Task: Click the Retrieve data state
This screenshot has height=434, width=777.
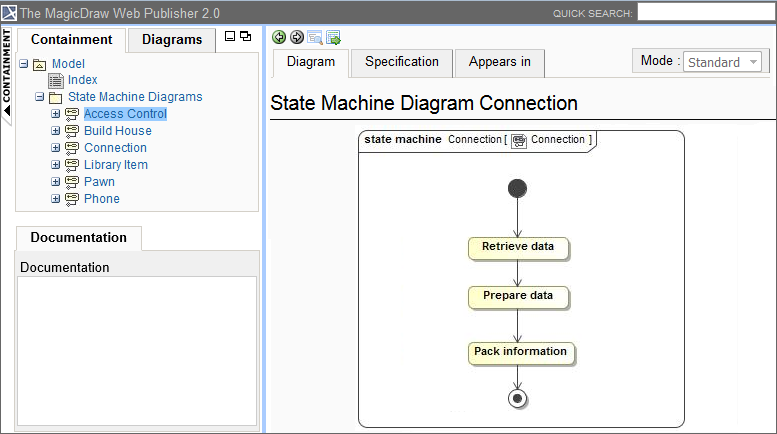Action: click(517, 246)
